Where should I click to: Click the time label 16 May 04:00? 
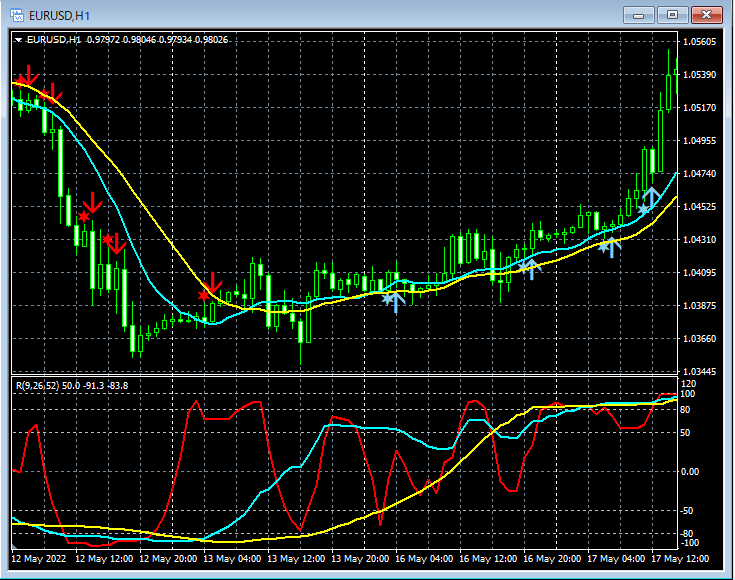coord(424,559)
